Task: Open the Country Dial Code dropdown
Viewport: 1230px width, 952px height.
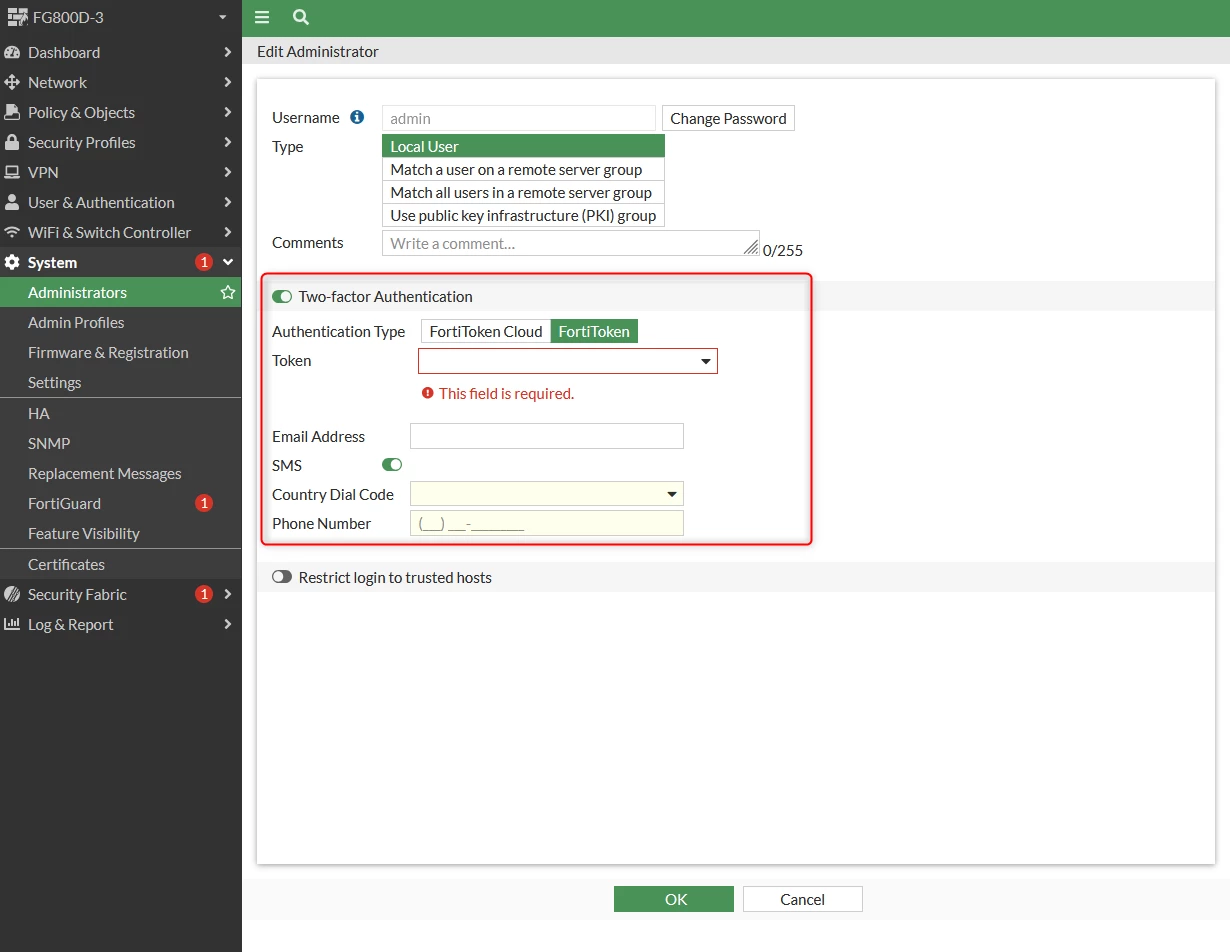Action: tap(547, 494)
